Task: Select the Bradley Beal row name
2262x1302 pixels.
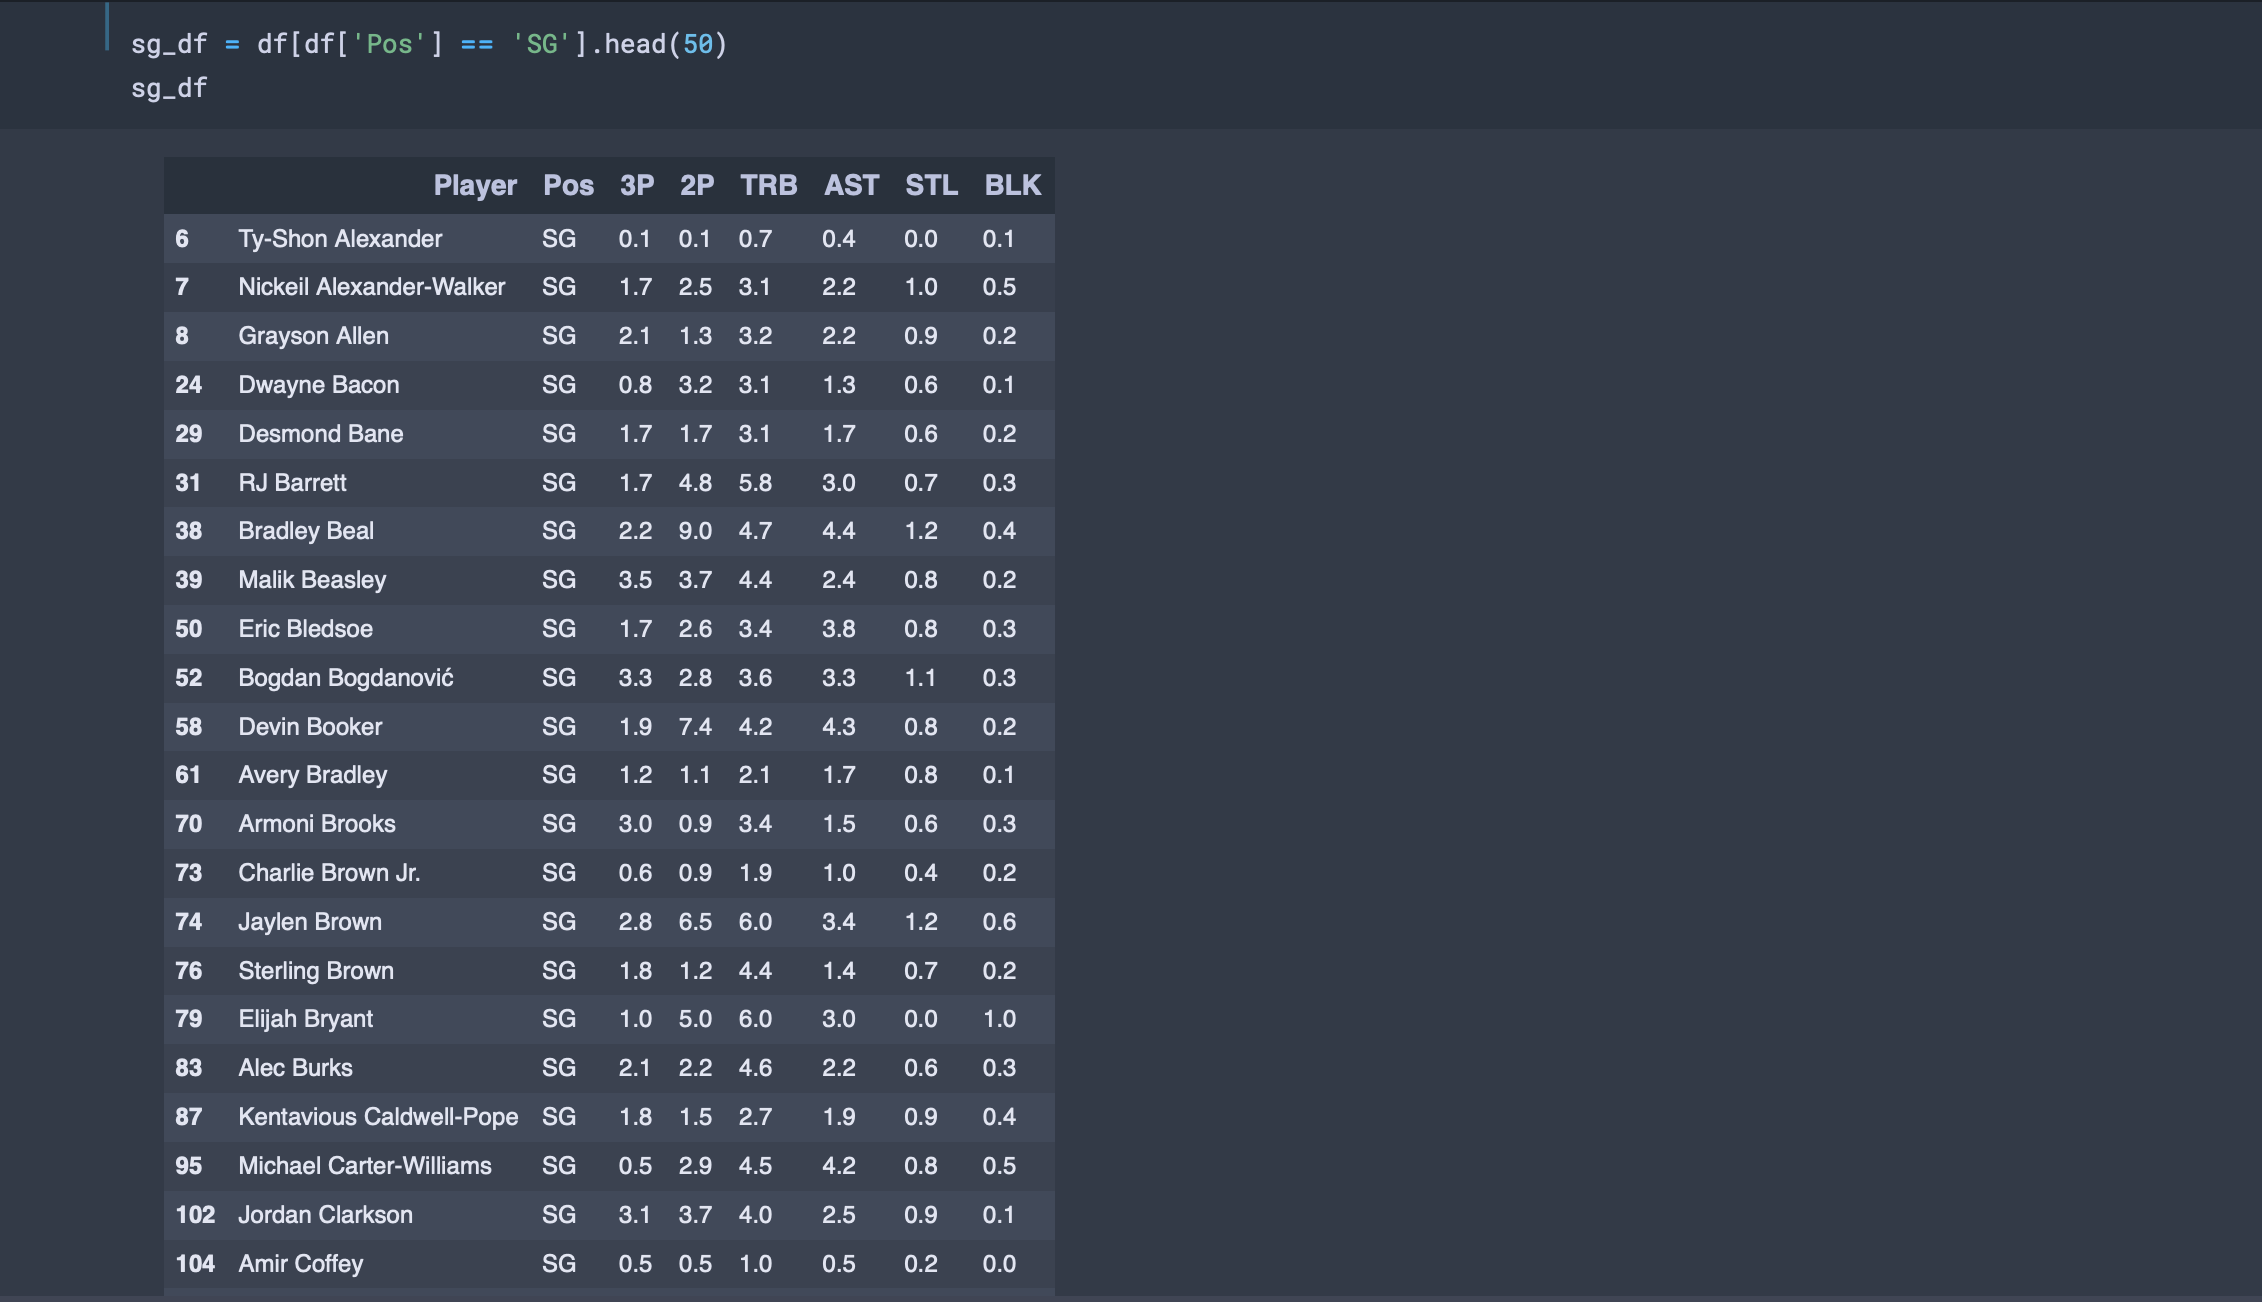Action: [x=306, y=531]
